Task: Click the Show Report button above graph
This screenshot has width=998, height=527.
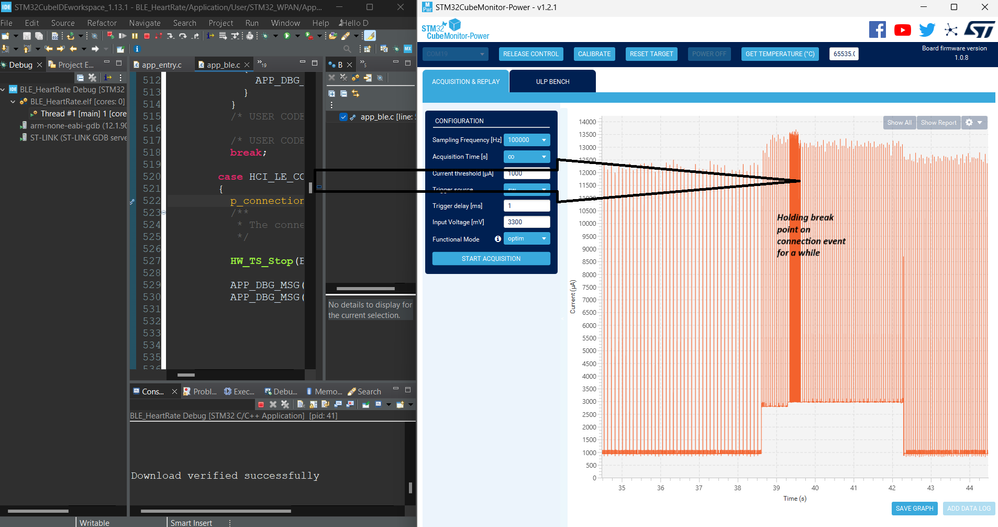Action: pyautogui.click(x=938, y=122)
